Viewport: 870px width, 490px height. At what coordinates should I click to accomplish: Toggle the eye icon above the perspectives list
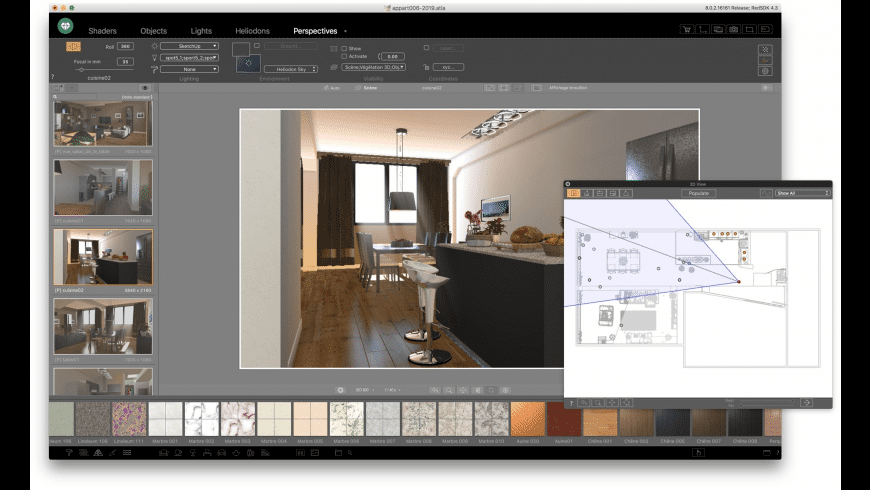pyautogui.click(x=145, y=88)
